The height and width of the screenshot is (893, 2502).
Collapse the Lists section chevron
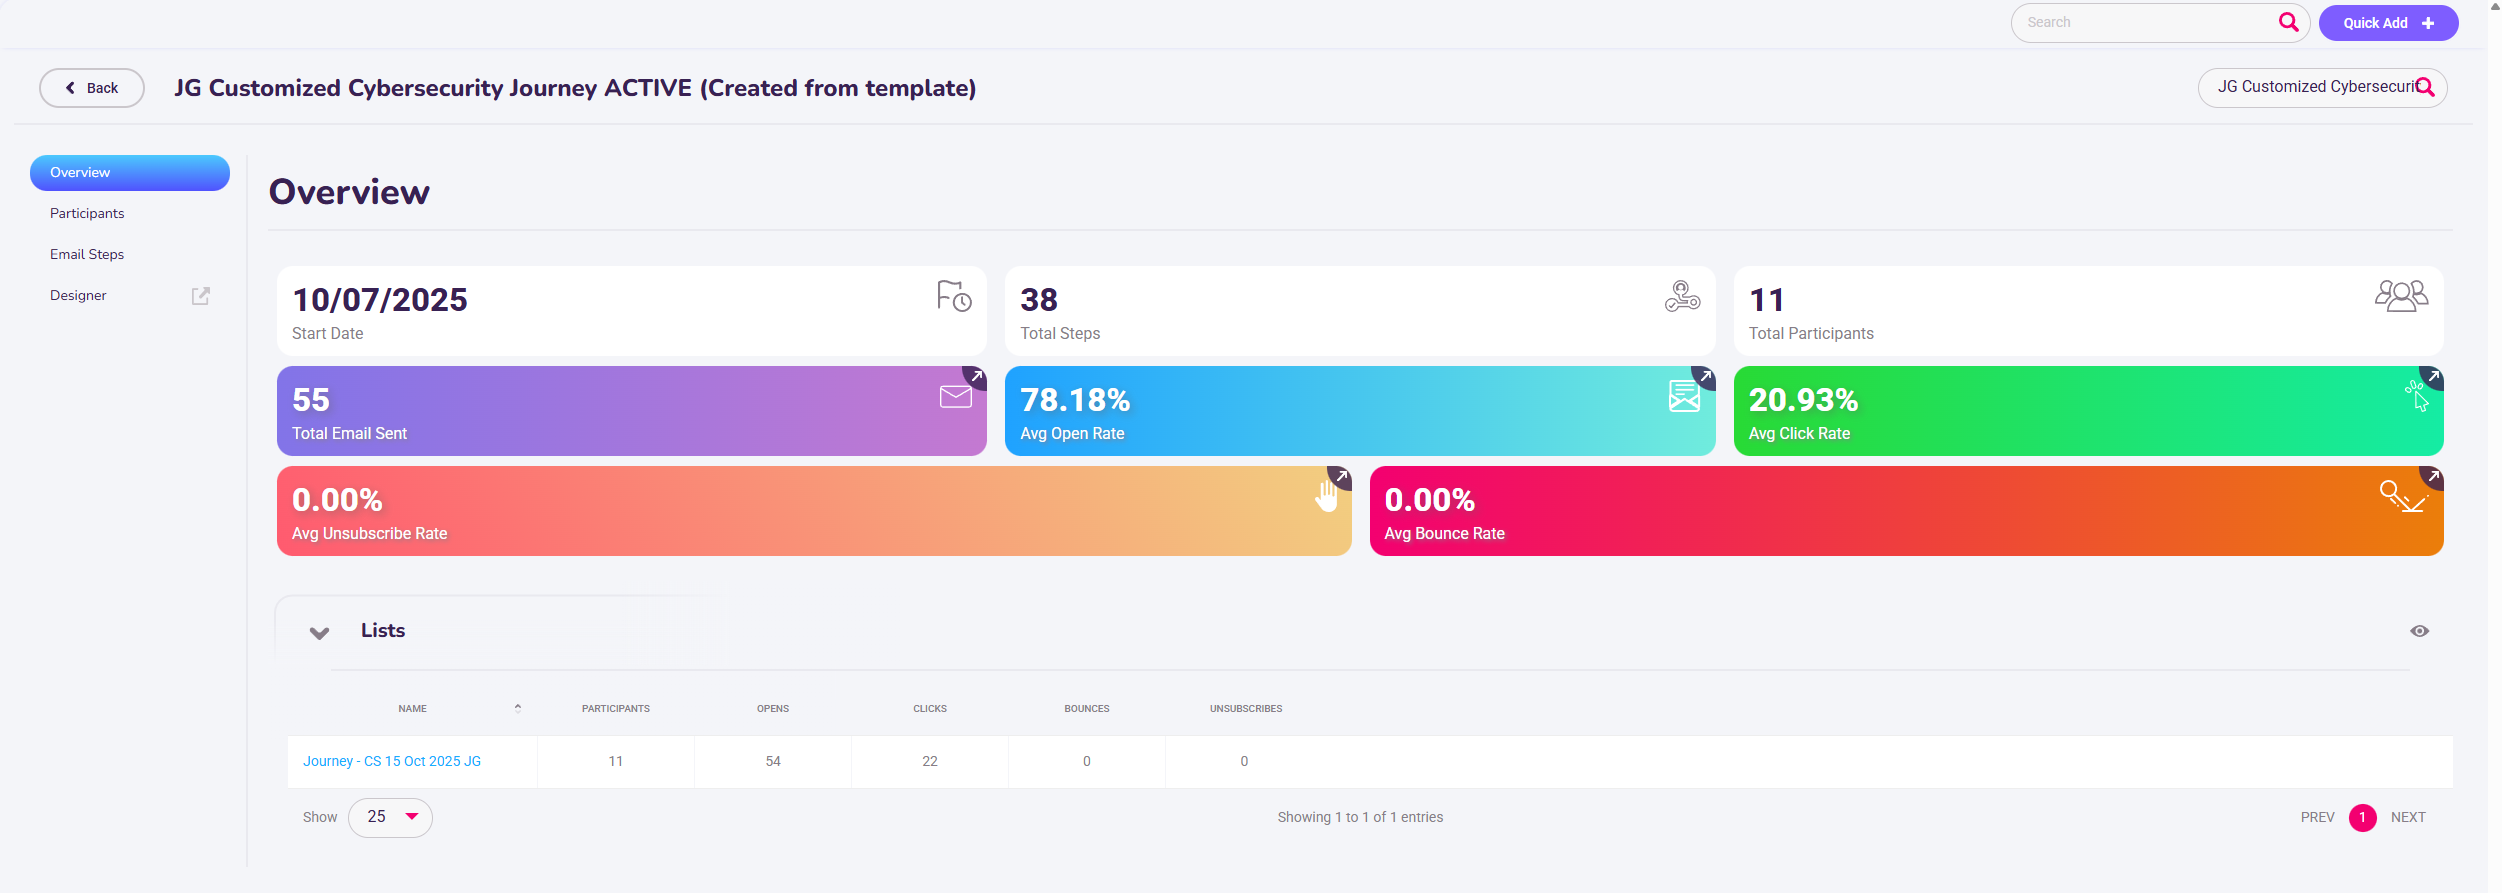319,633
